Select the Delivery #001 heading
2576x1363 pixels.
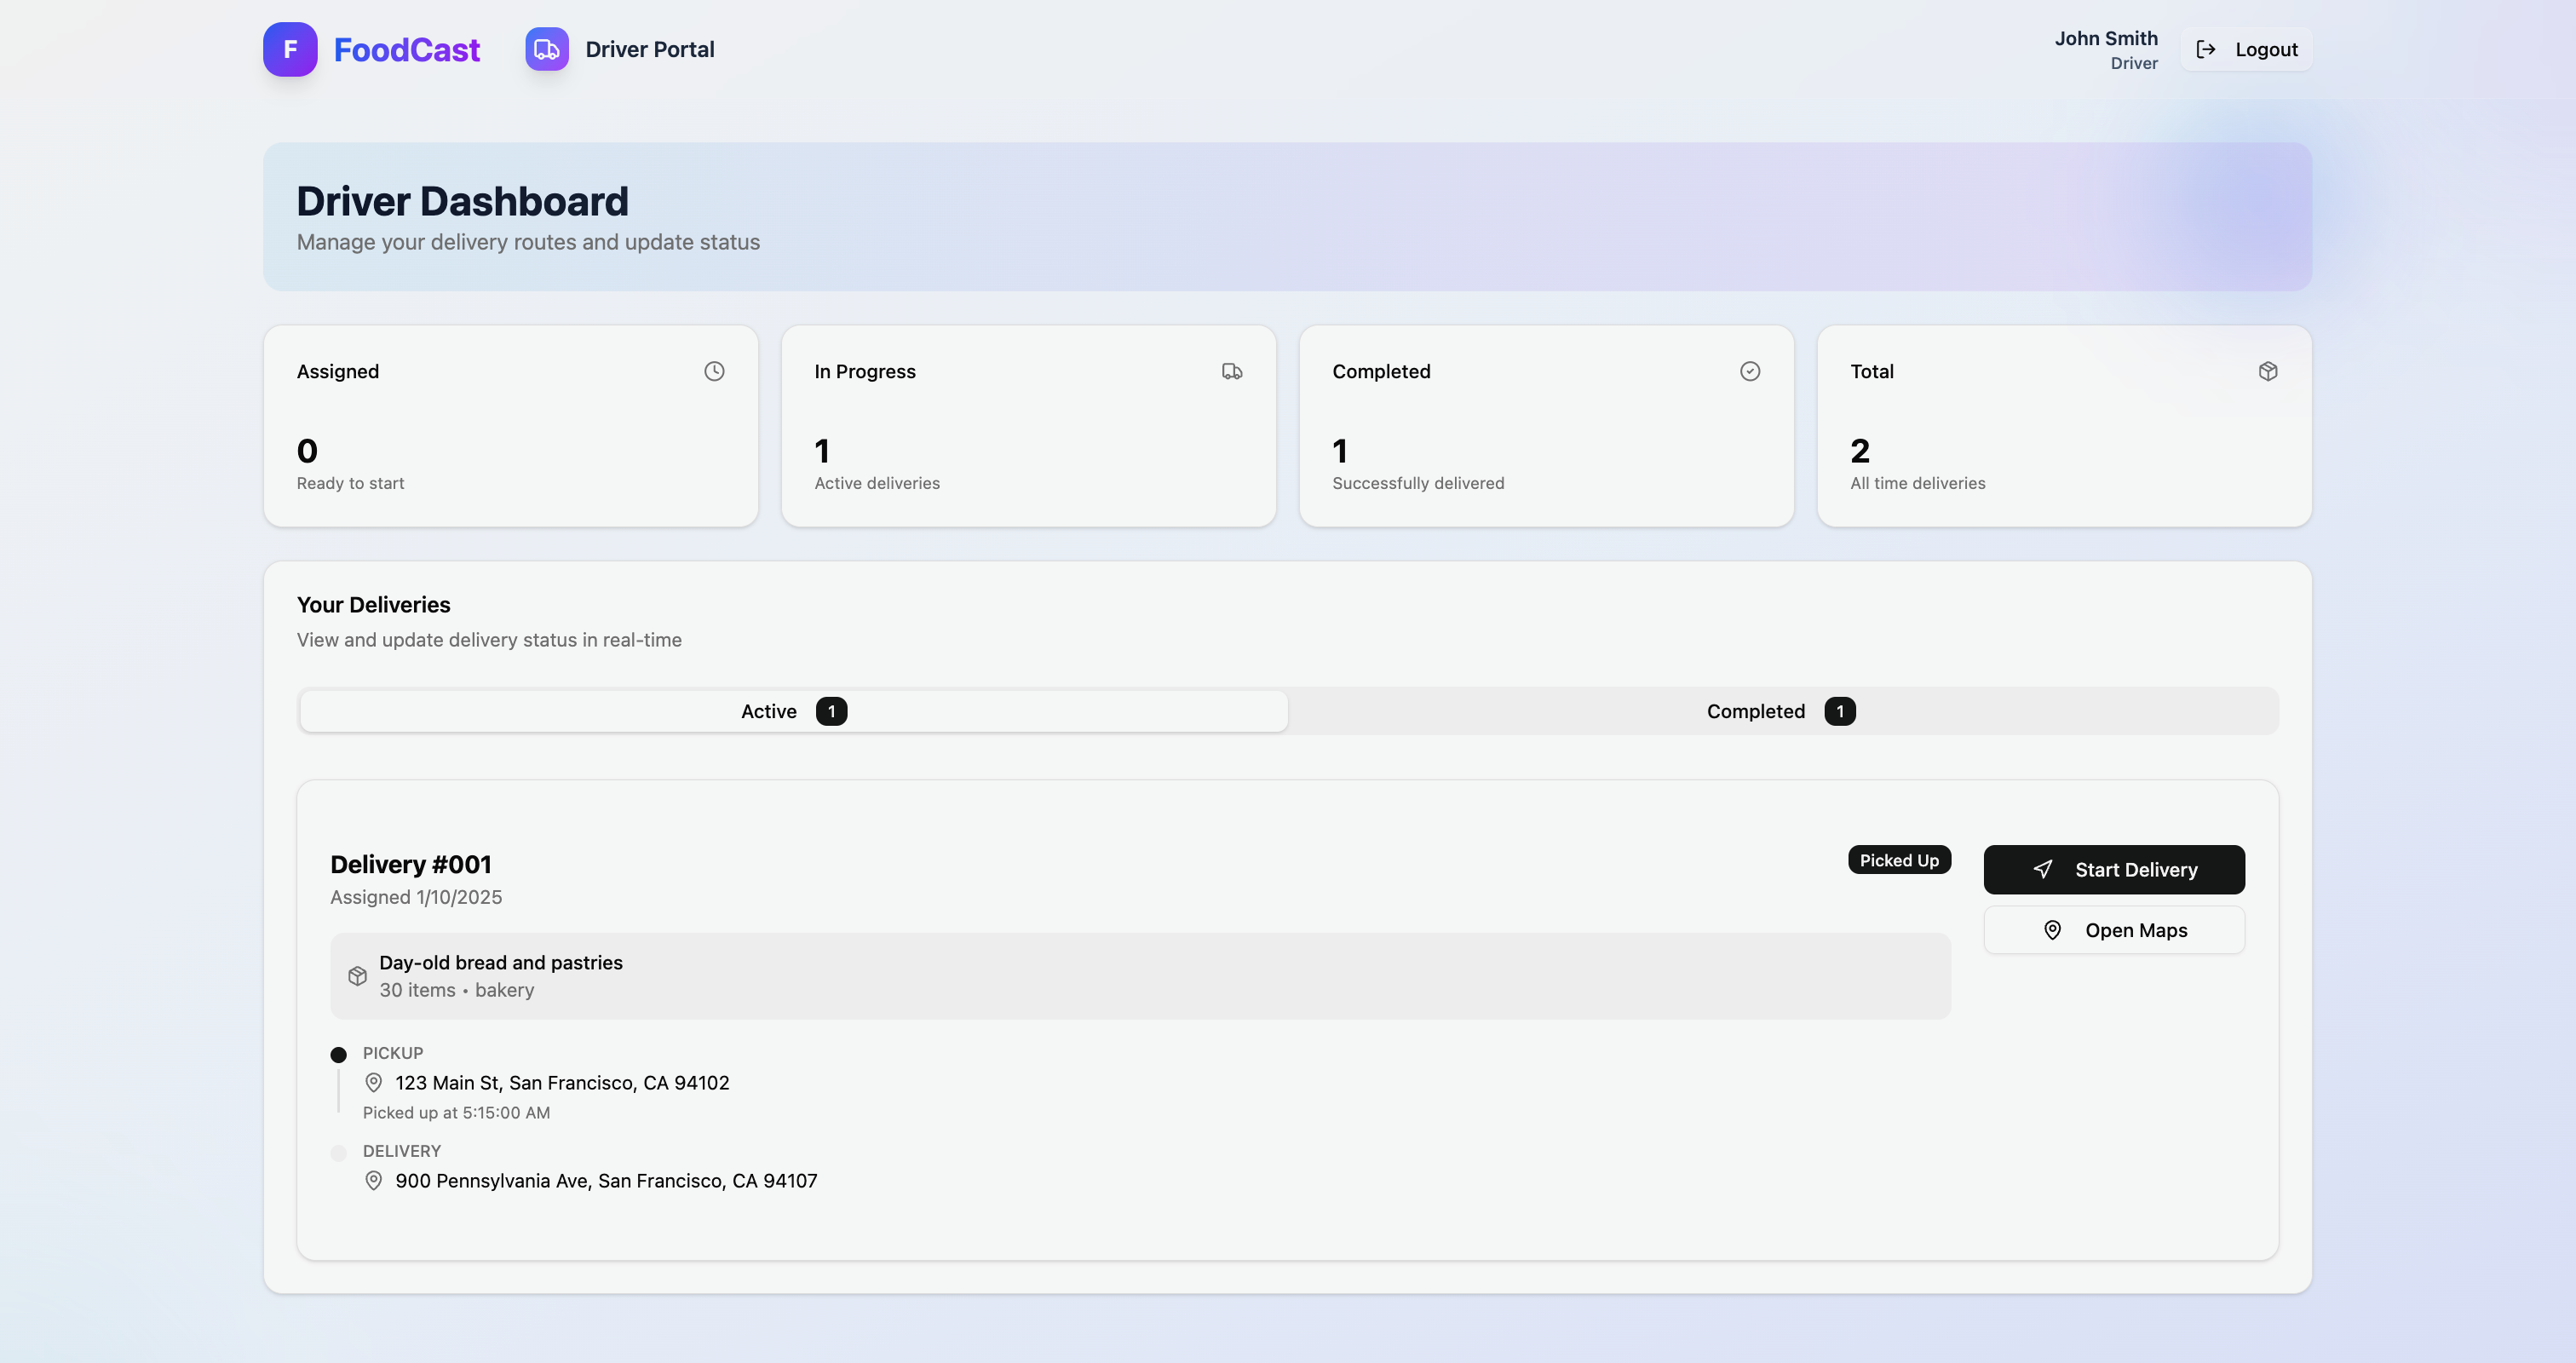pos(411,864)
